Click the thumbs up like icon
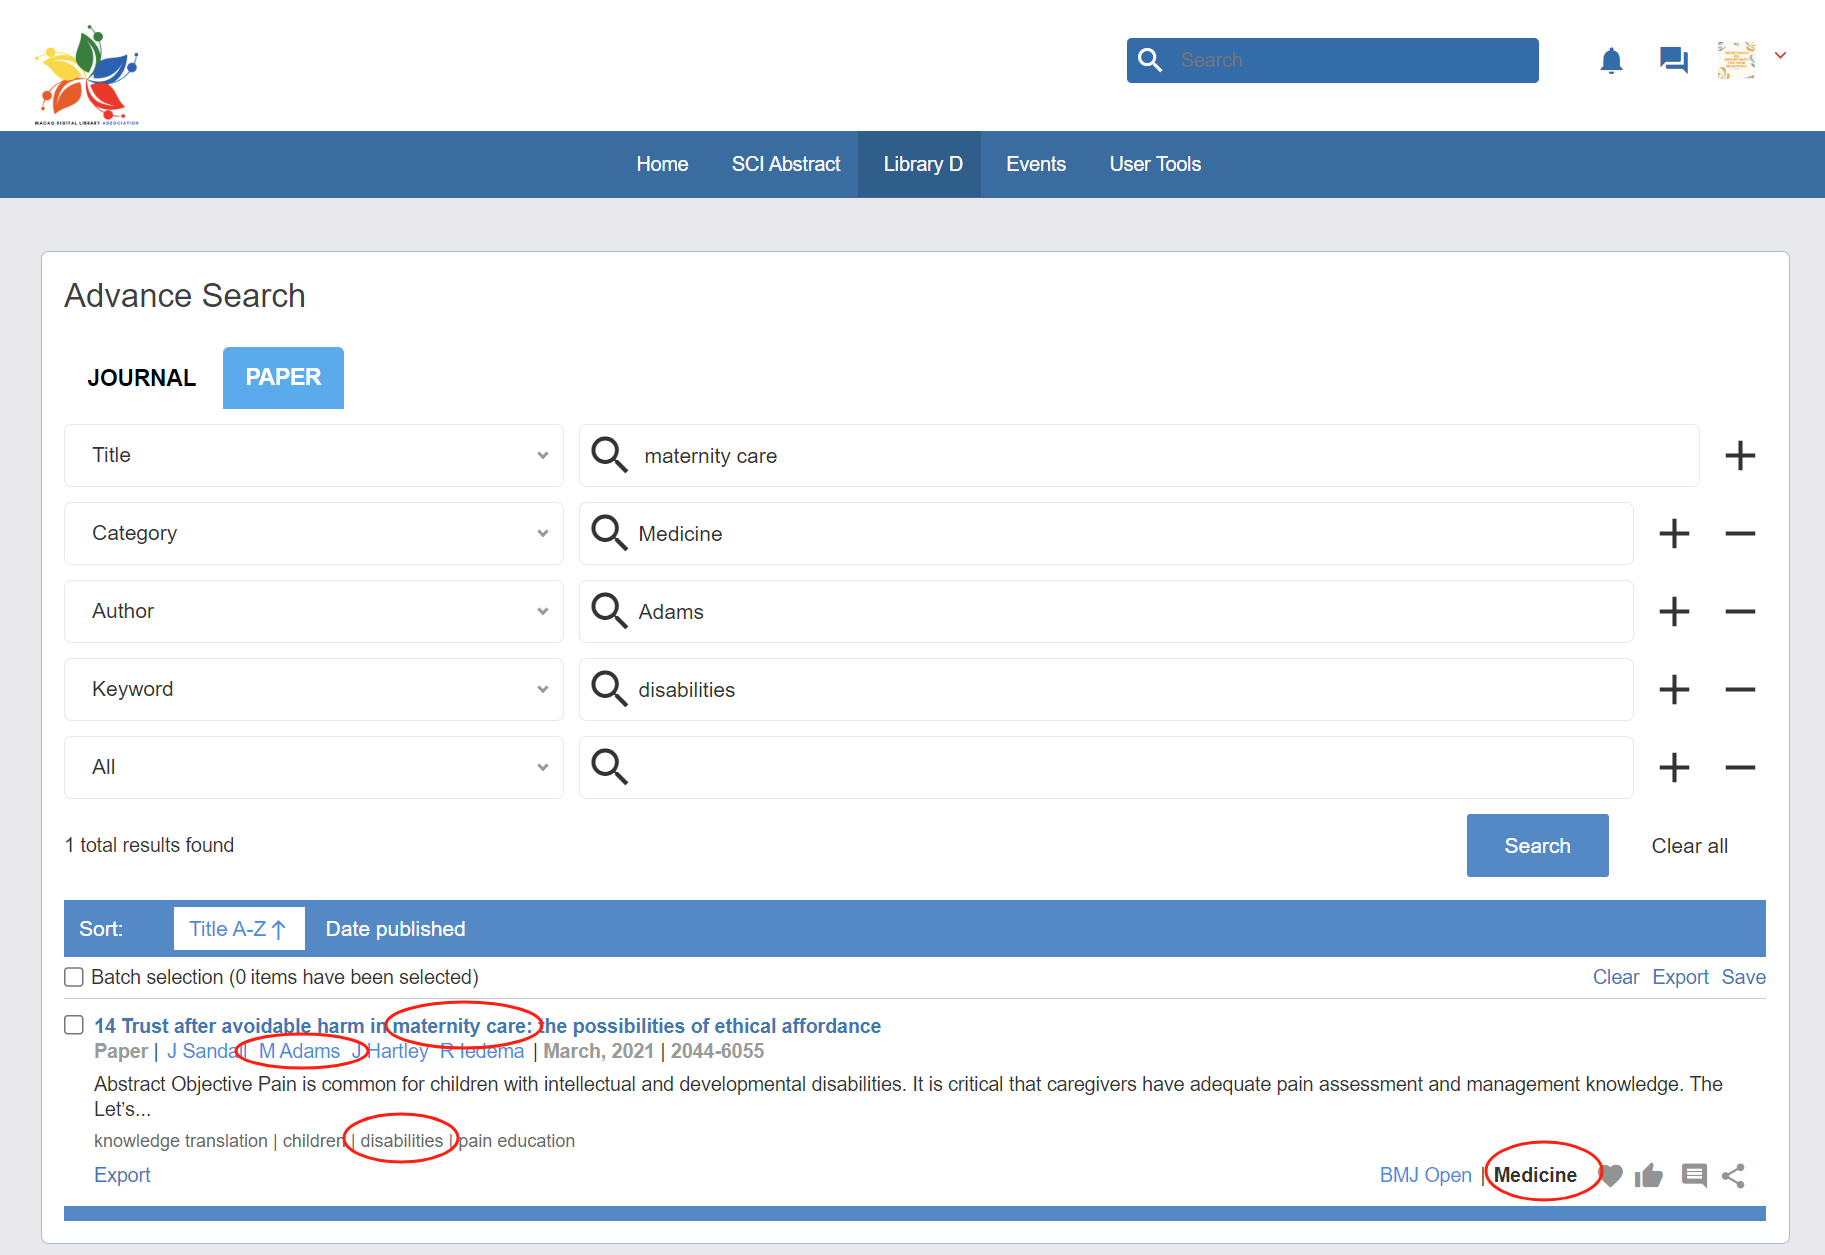 point(1649,1176)
